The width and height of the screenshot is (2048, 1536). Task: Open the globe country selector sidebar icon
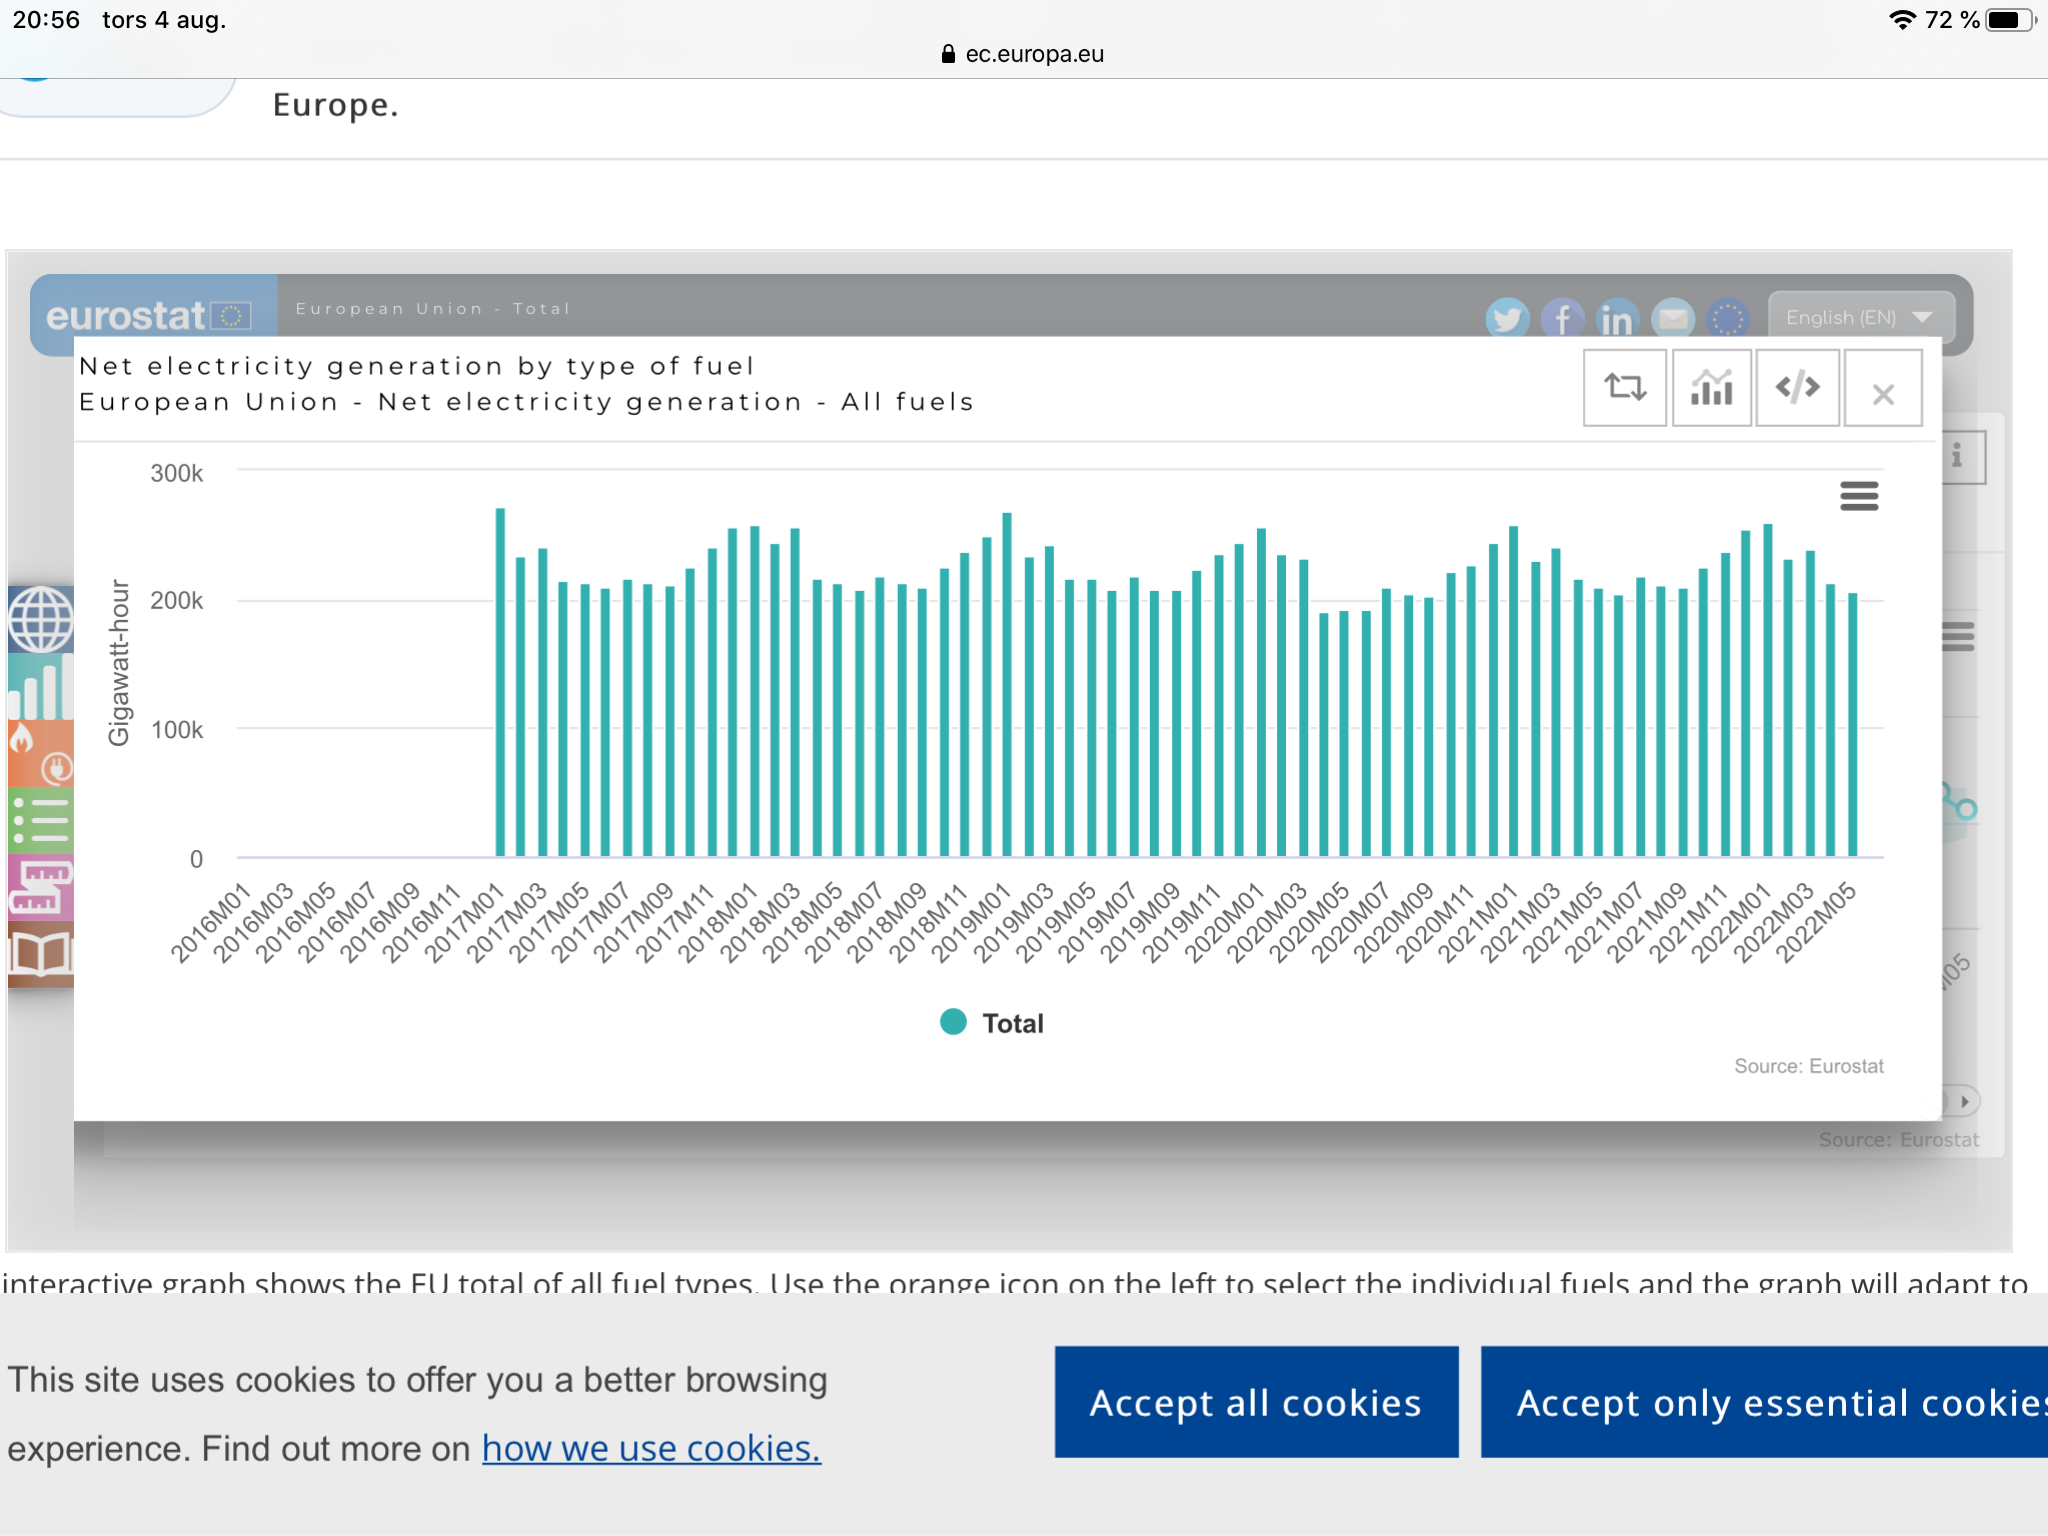tap(40, 619)
